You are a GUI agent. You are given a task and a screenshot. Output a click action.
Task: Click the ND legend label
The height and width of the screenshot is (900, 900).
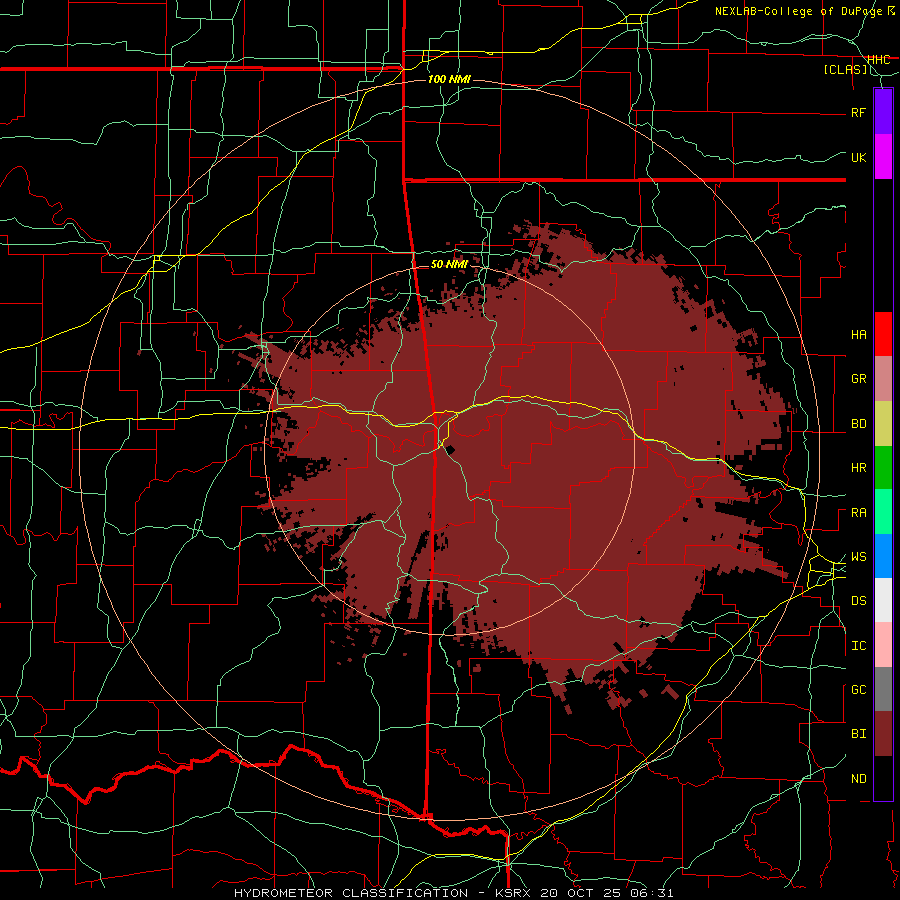pos(858,779)
